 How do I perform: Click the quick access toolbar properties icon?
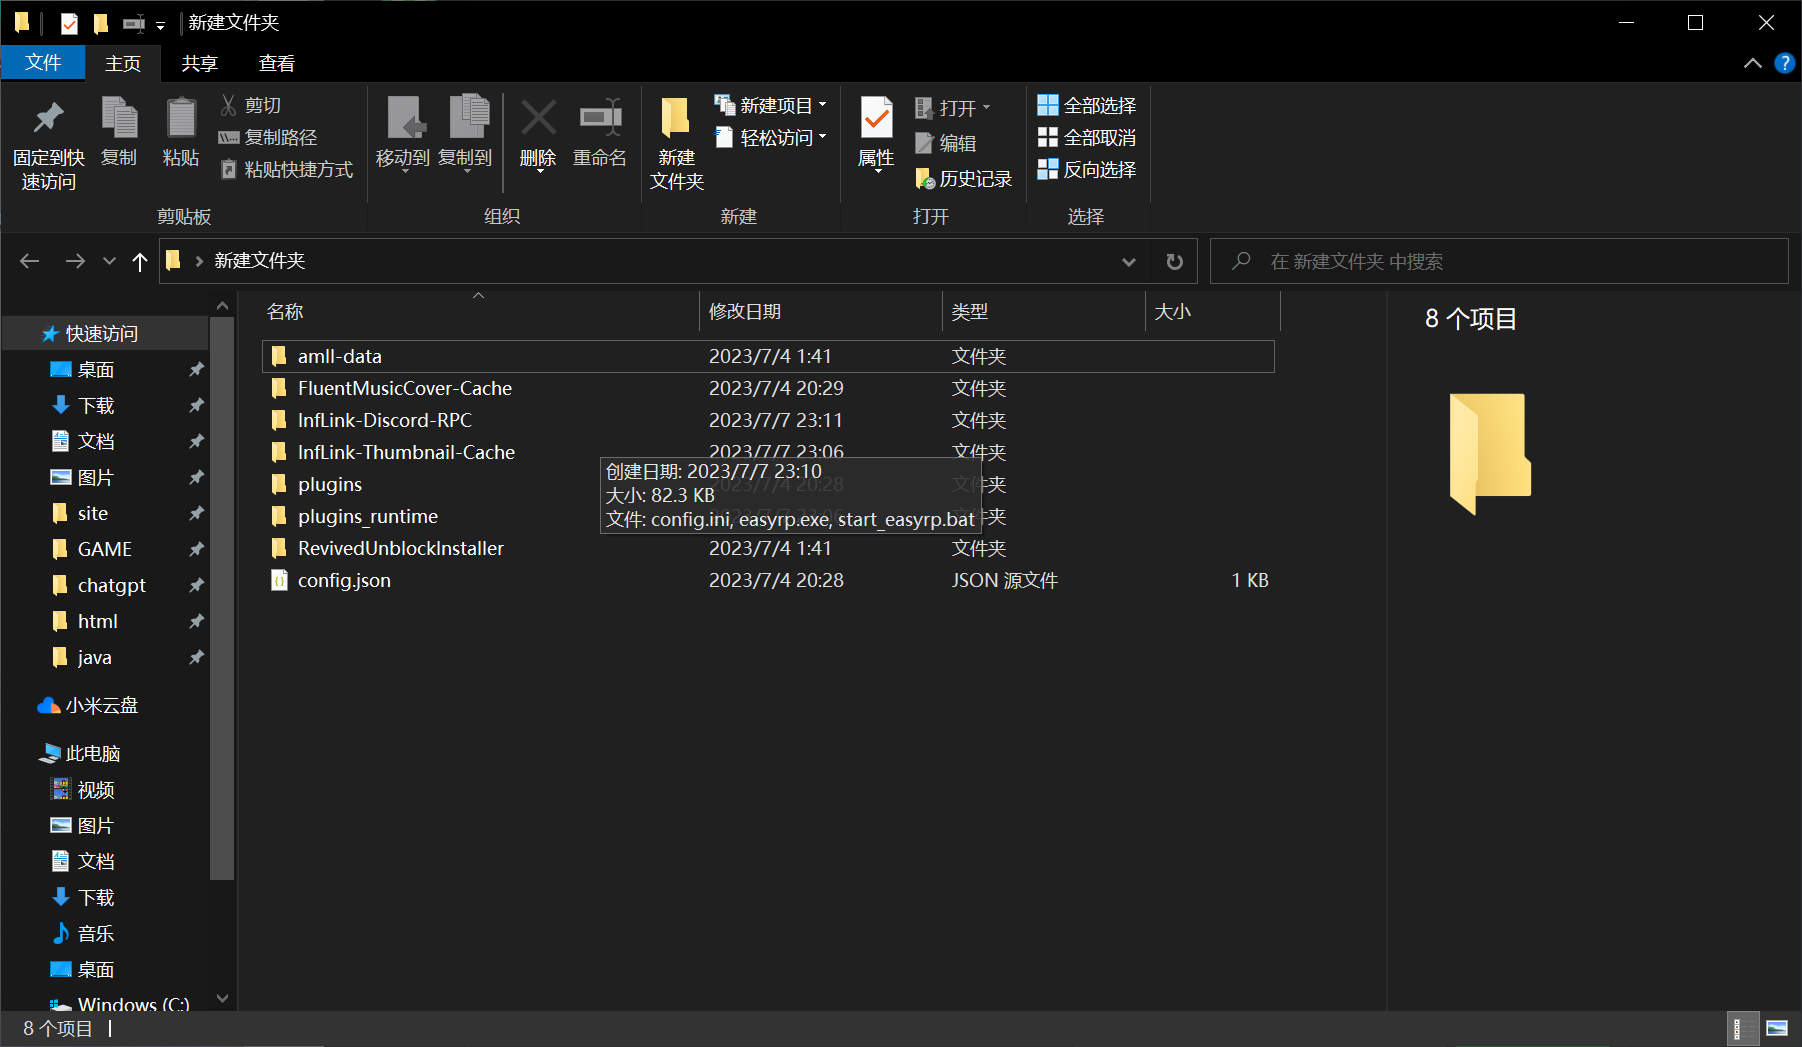pyautogui.click(x=69, y=23)
